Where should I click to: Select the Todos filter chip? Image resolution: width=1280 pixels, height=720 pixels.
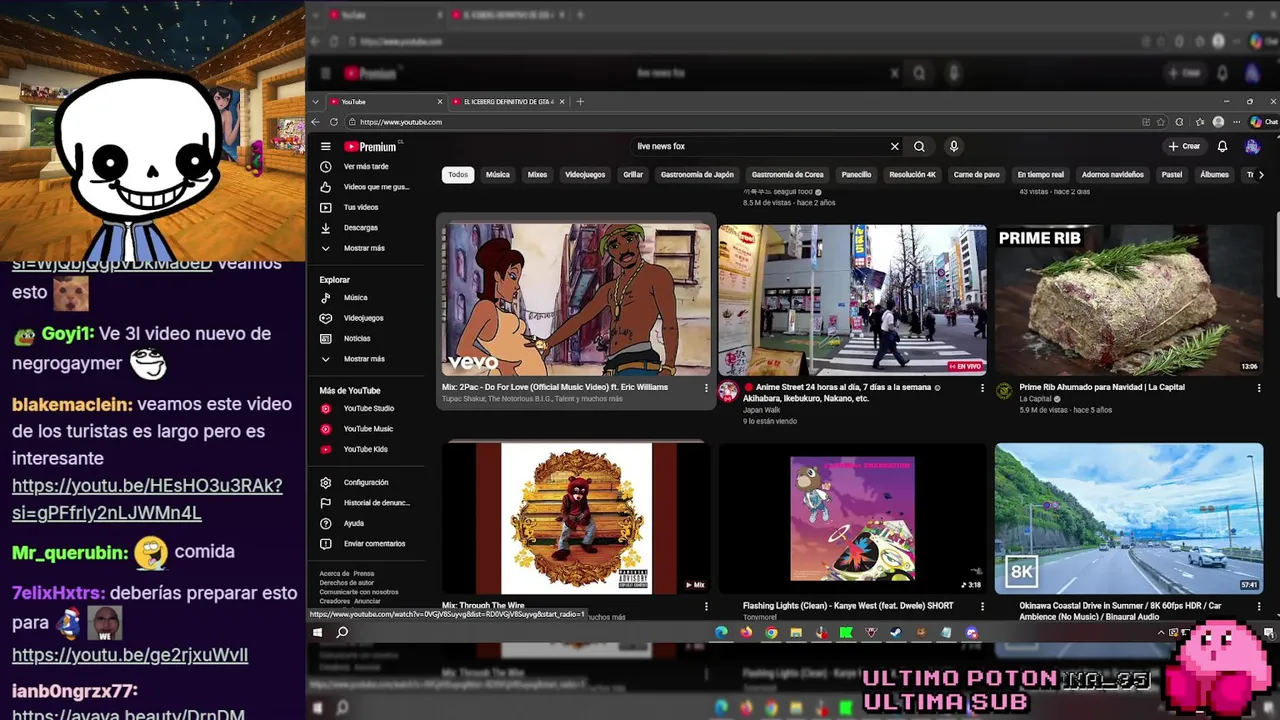tap(458, 175)
